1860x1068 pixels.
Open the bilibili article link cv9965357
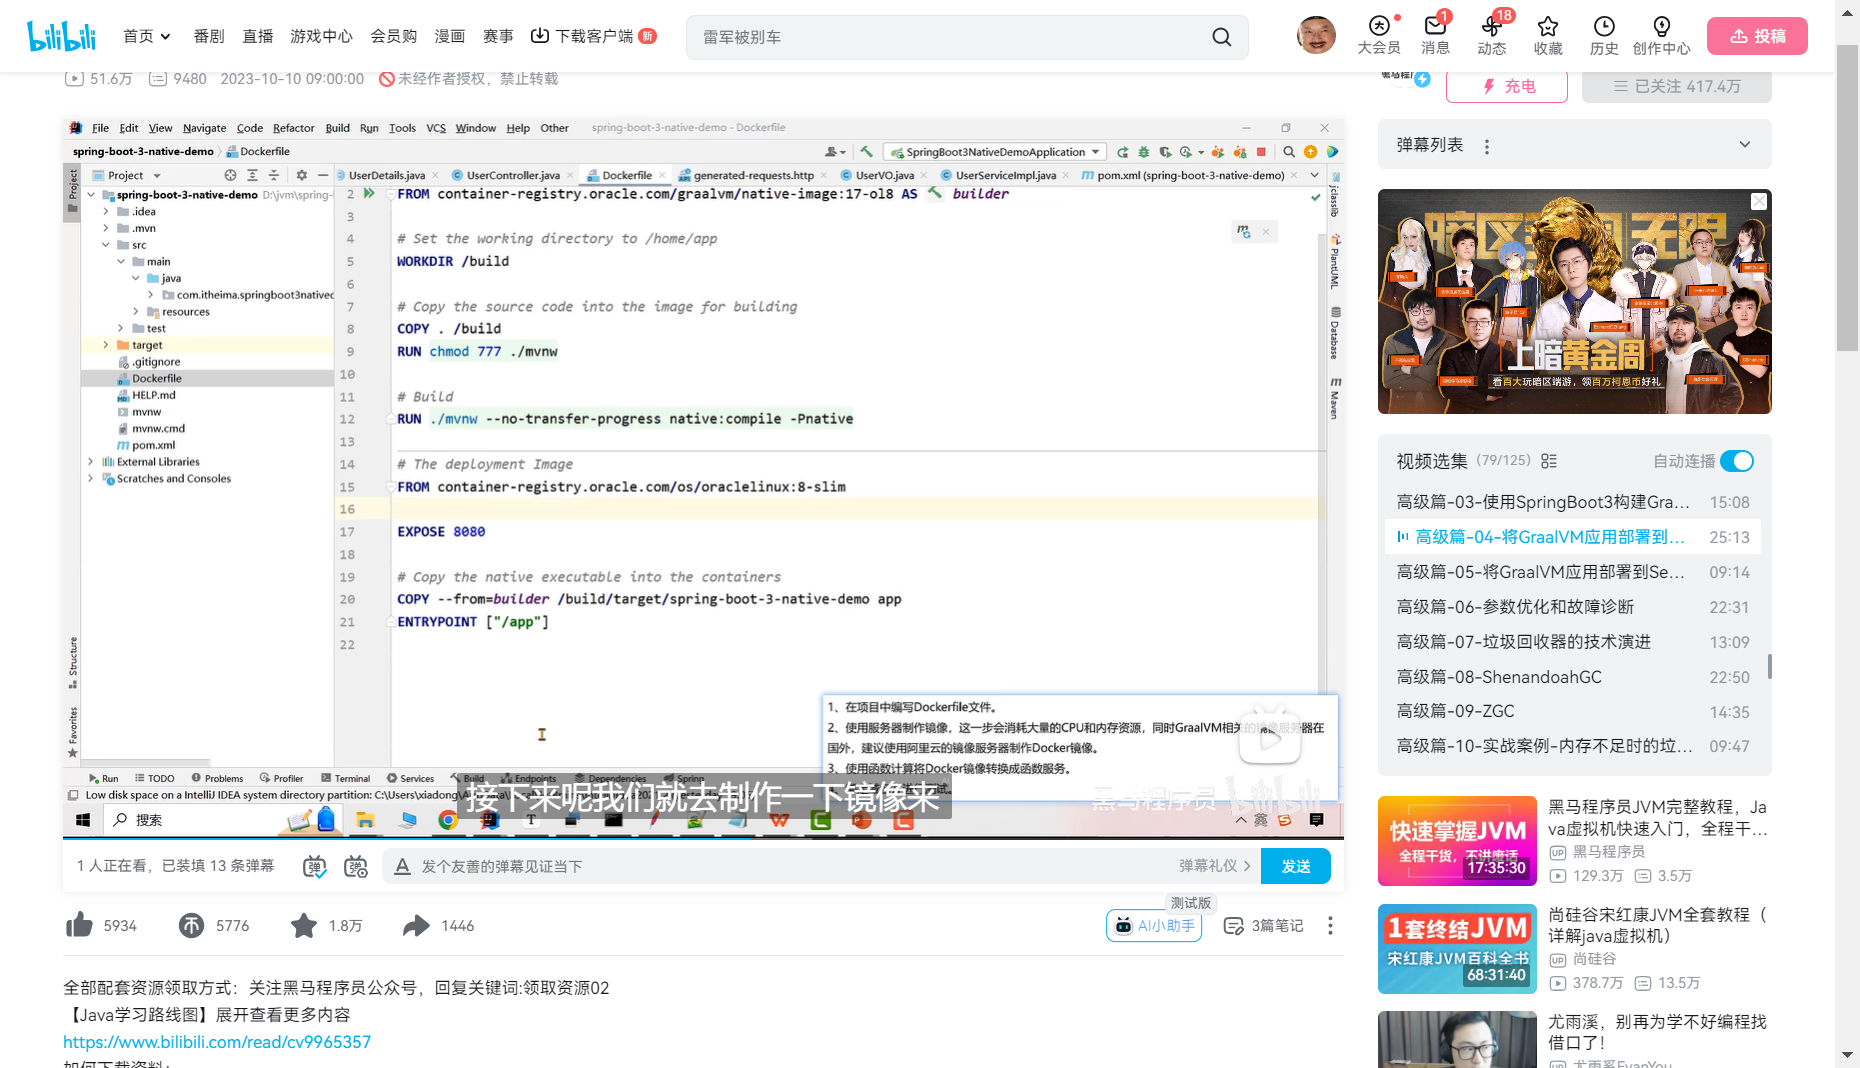coord(216,1042)
